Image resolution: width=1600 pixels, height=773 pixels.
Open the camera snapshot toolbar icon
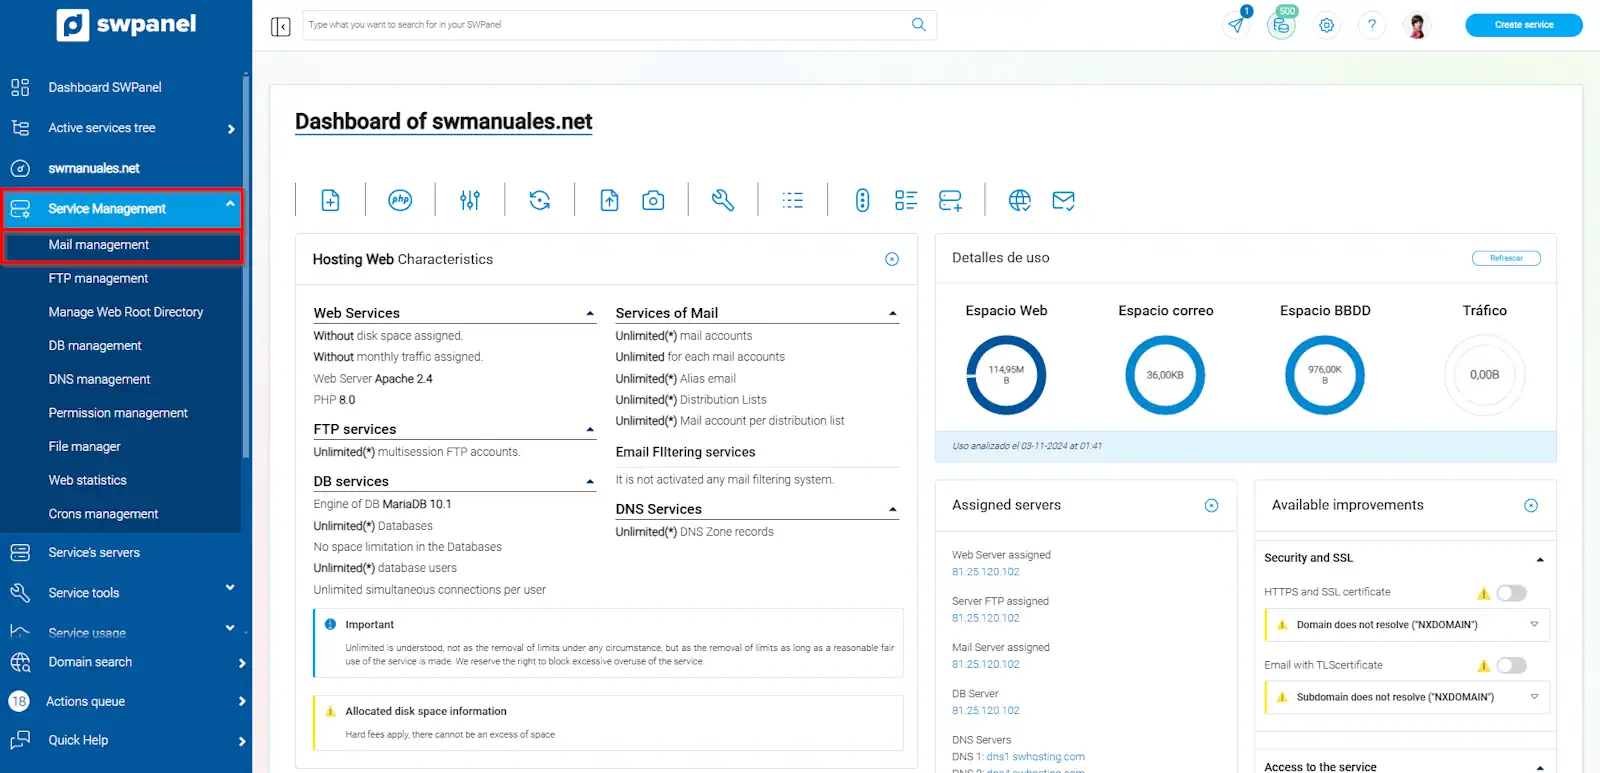(x=653, y=200)
